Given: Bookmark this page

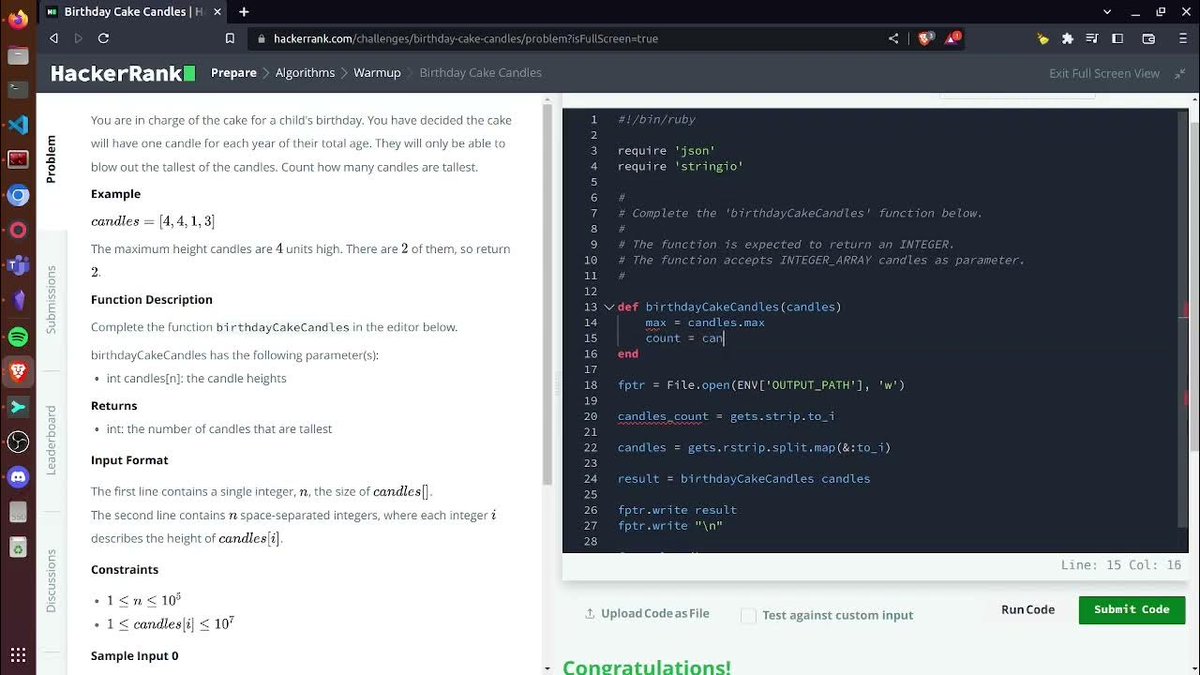Looking at the screenshot, I should tap(230, 39).
